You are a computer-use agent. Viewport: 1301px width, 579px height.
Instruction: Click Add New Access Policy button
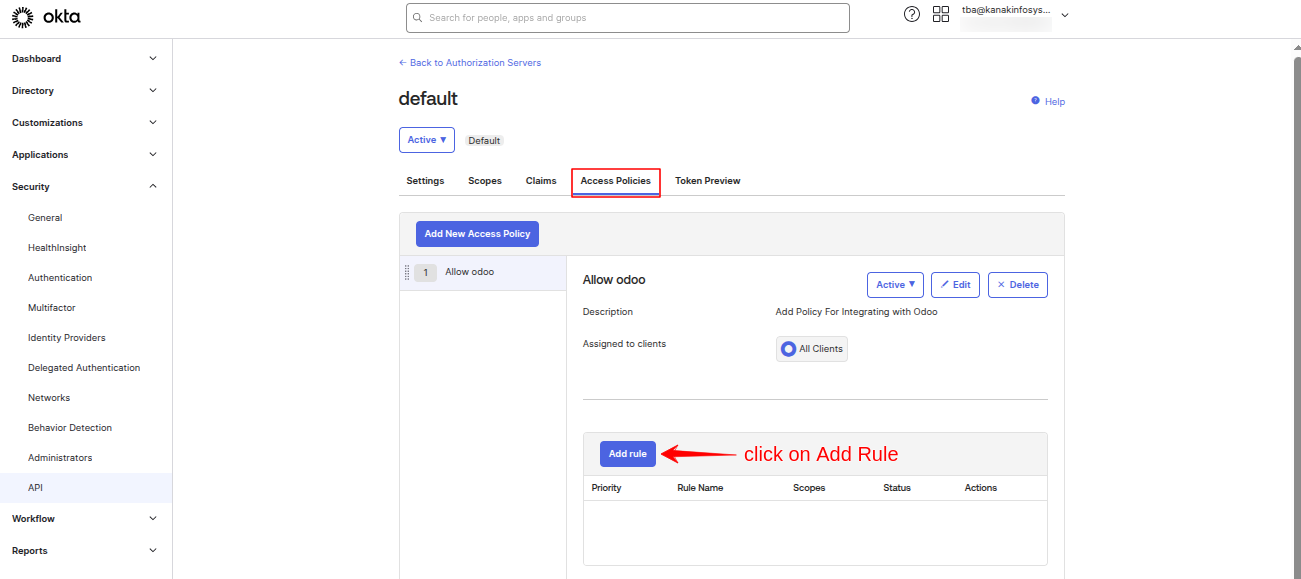(x=477, y=234)
